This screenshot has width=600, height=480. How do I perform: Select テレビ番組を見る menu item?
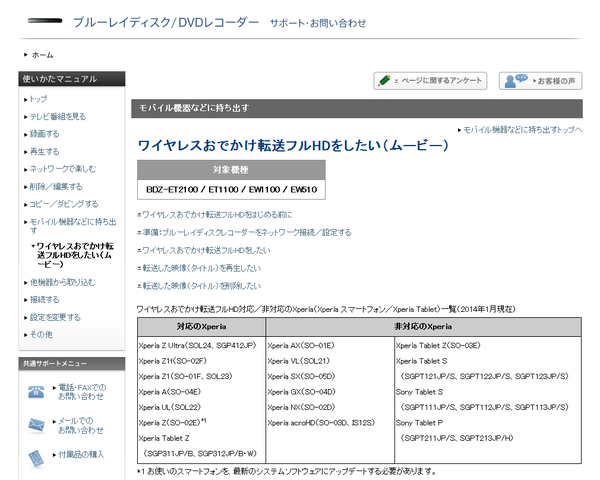[x=58, y=116]
